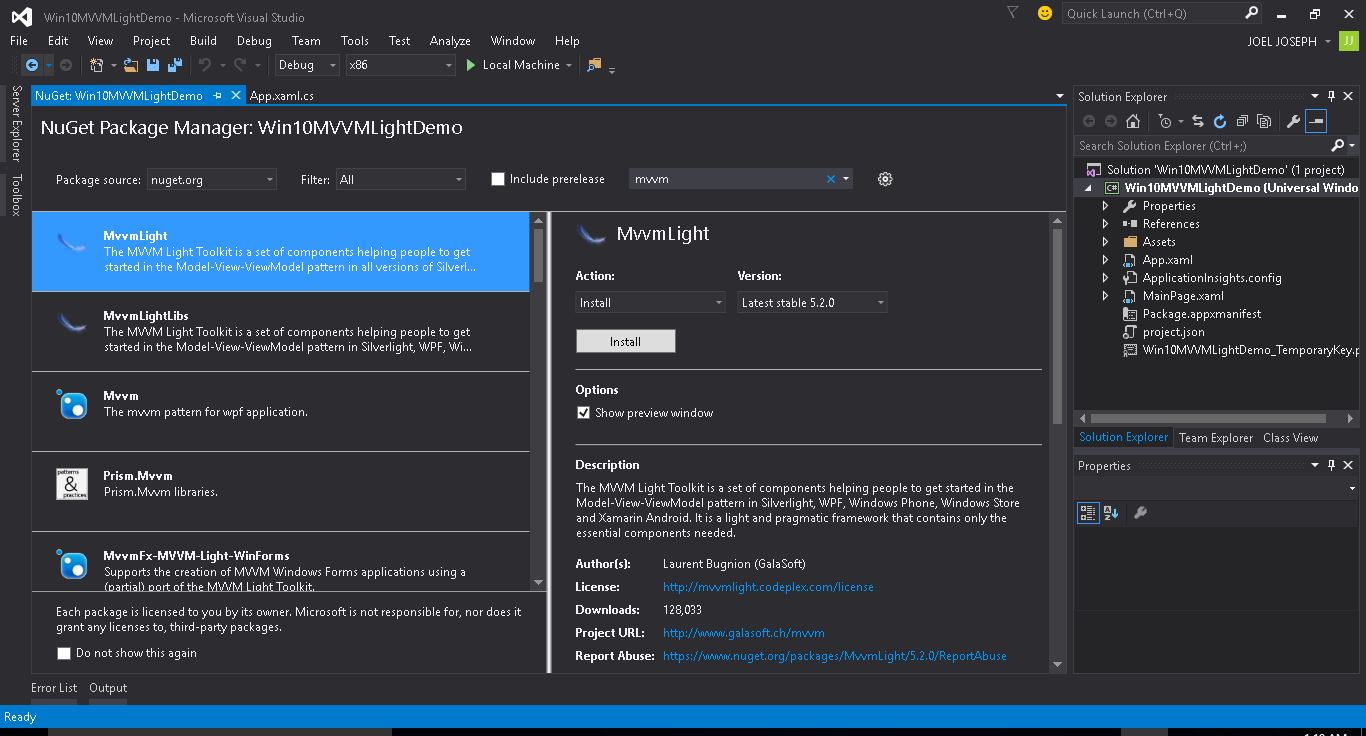Click Alphabetical sort icon in Properties panel

click(1111, 513)
